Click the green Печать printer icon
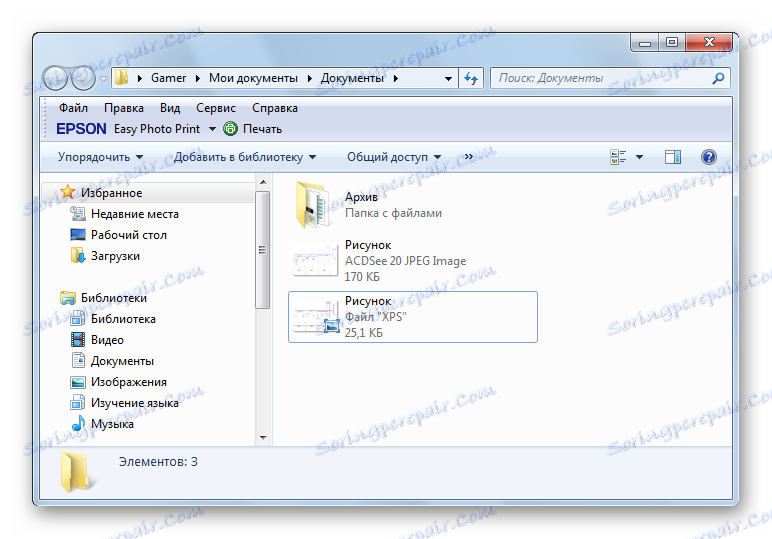The width and height of the screenshot is (772, 539). pos(230,129)
